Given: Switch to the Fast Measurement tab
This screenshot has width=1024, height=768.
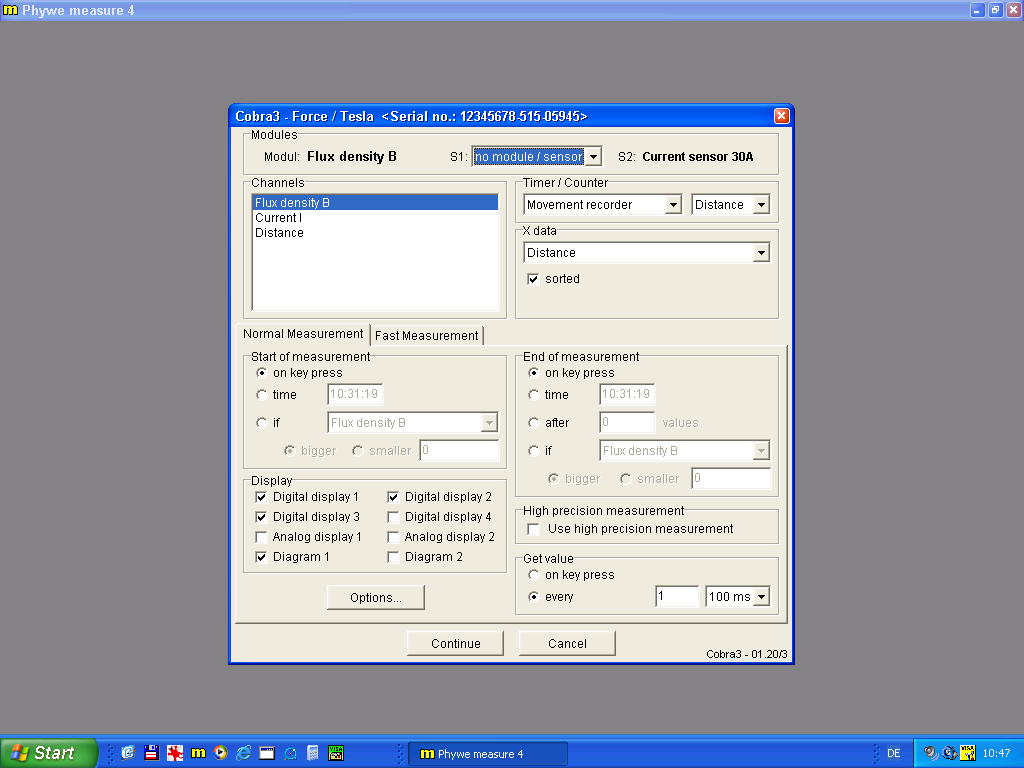Looking at the screenshot, I should (x=426, y=336).
